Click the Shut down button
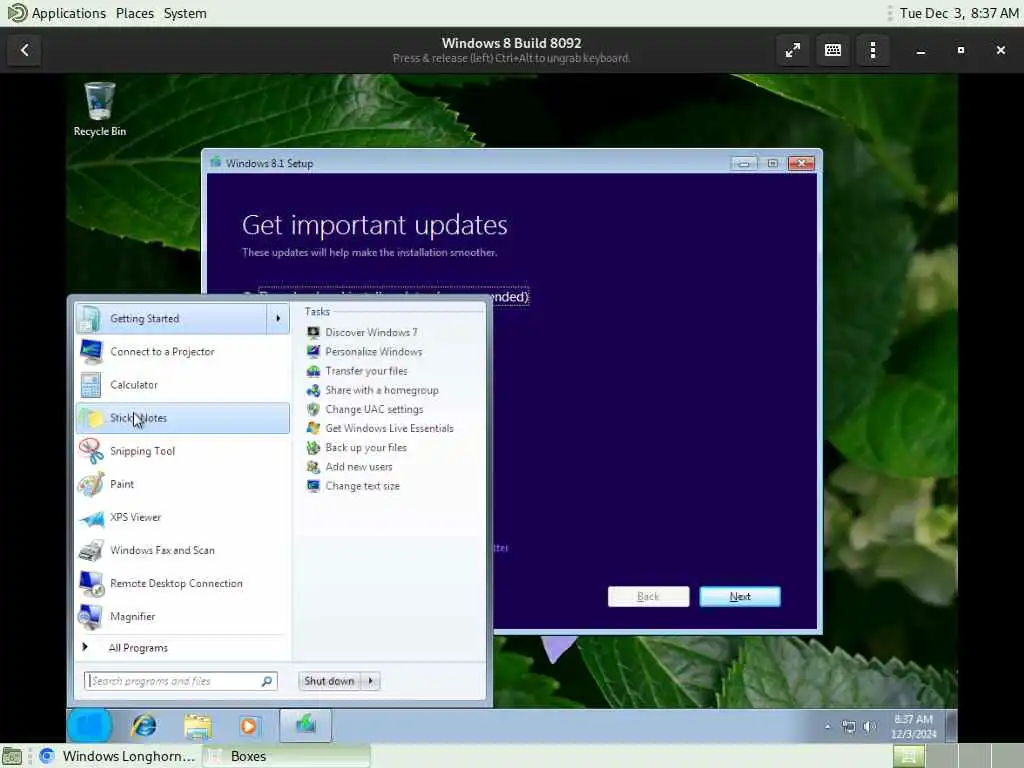1024x768 pixels. (x=329, y=681)
